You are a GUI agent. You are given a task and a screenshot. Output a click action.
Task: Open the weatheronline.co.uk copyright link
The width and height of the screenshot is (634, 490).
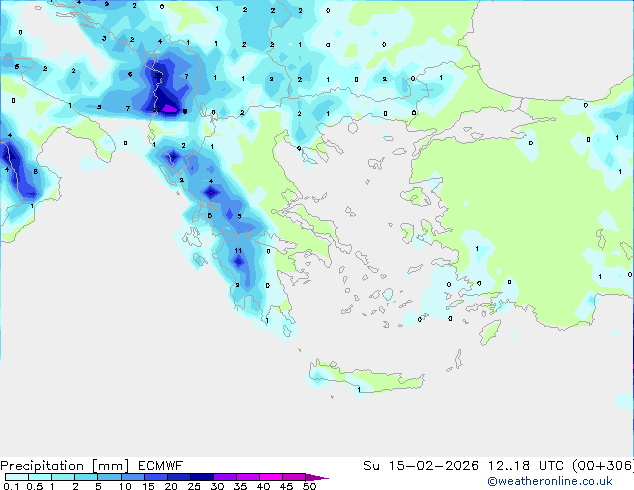[x=550, y=481]
